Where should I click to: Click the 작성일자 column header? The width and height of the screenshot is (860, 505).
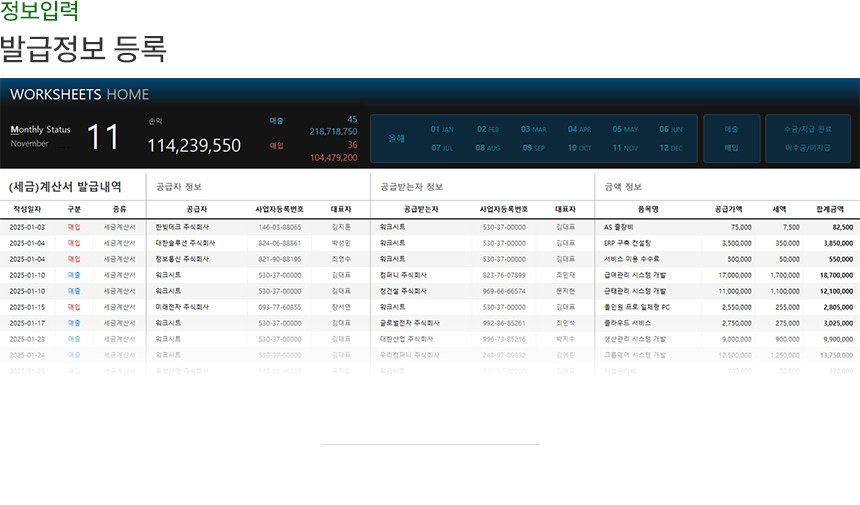29,209
